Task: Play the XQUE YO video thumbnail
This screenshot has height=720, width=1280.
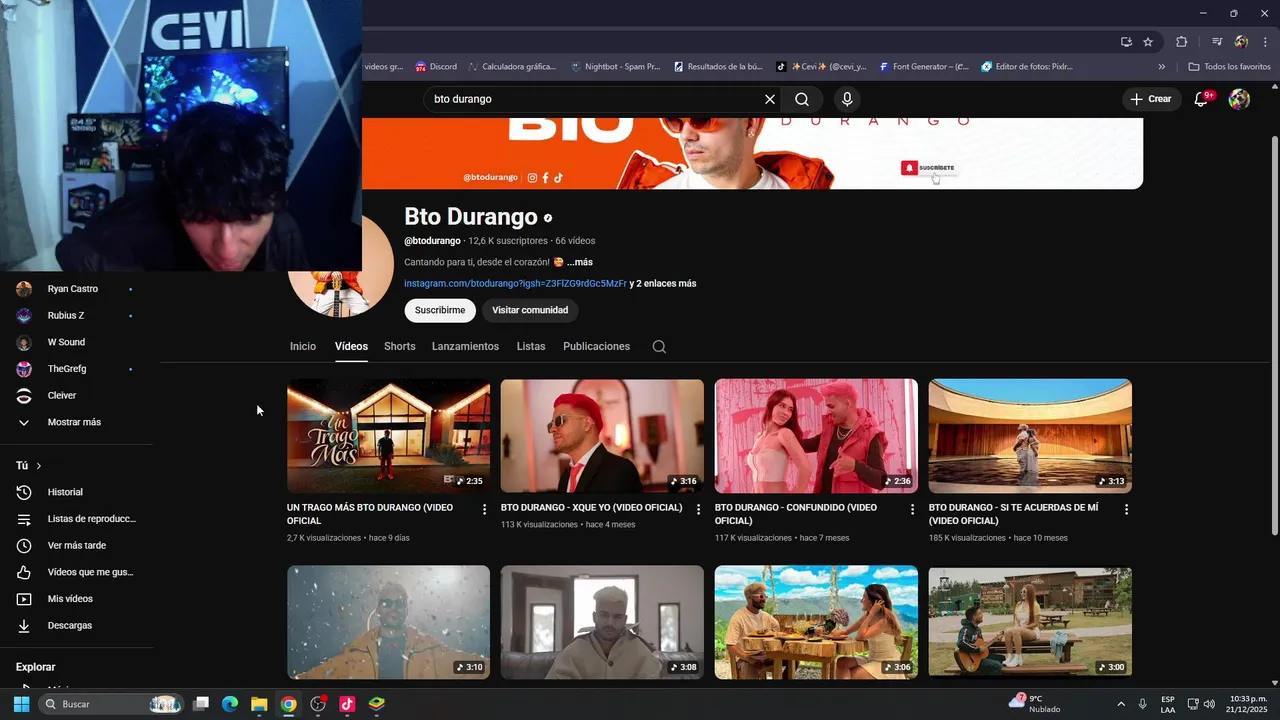Action: click(602, 436)
